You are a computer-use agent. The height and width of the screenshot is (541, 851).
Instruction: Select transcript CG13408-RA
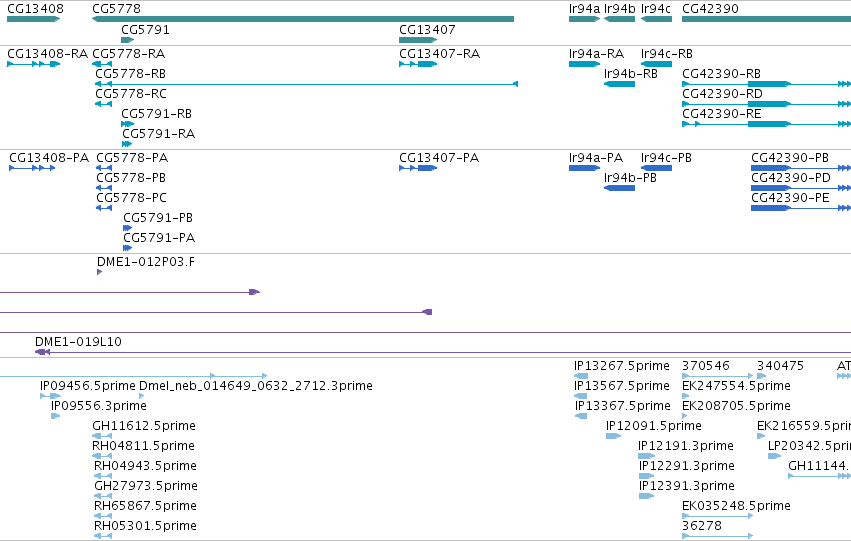(x=47, y=54)
